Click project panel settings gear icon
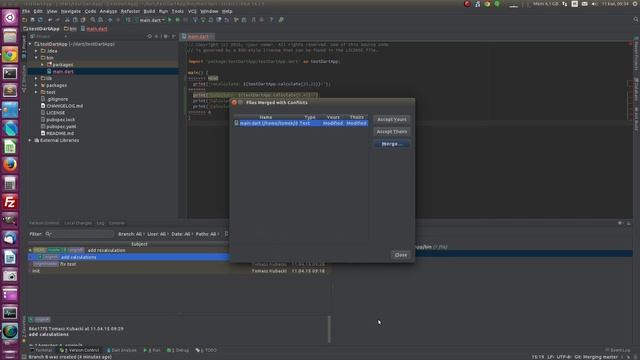The width and height of the screenshot is (640, 360). click(165, 36)
